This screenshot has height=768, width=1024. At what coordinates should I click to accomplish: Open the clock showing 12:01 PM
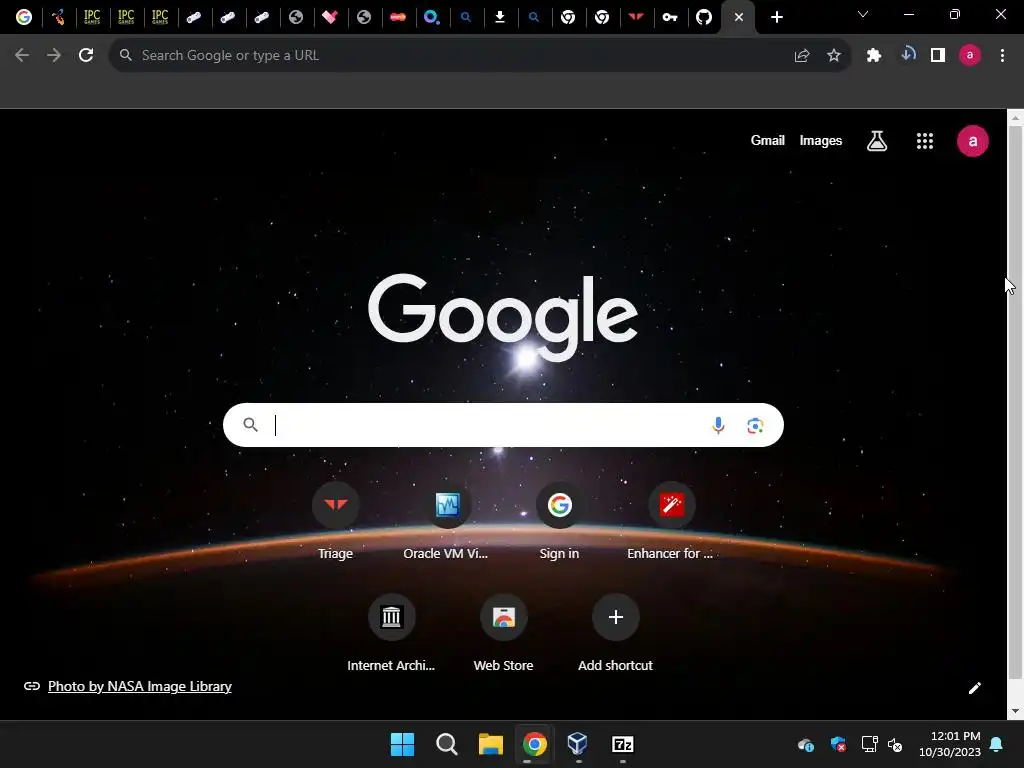(950, 744)
